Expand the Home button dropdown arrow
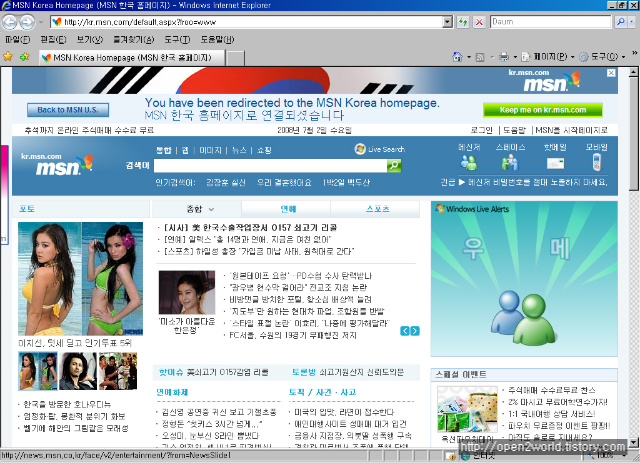Viewport: 640px width, 464px height. 469,57
